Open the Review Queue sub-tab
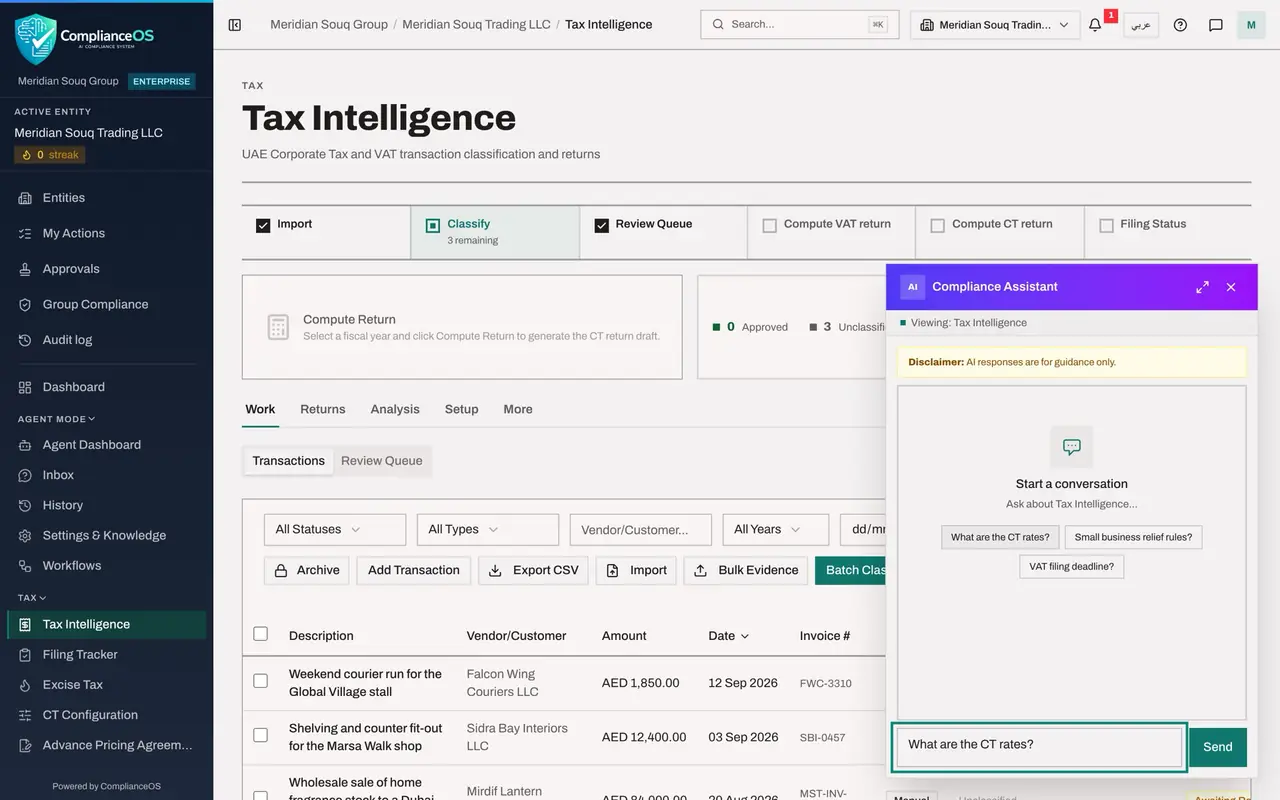Image resolution: width=1280 pixels, height=800 pixels. click(382, 461)
